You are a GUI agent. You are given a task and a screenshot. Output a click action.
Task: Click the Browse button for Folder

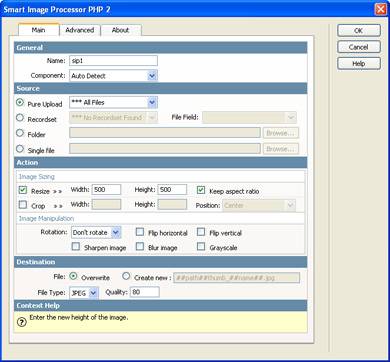[x=281, y=133]
